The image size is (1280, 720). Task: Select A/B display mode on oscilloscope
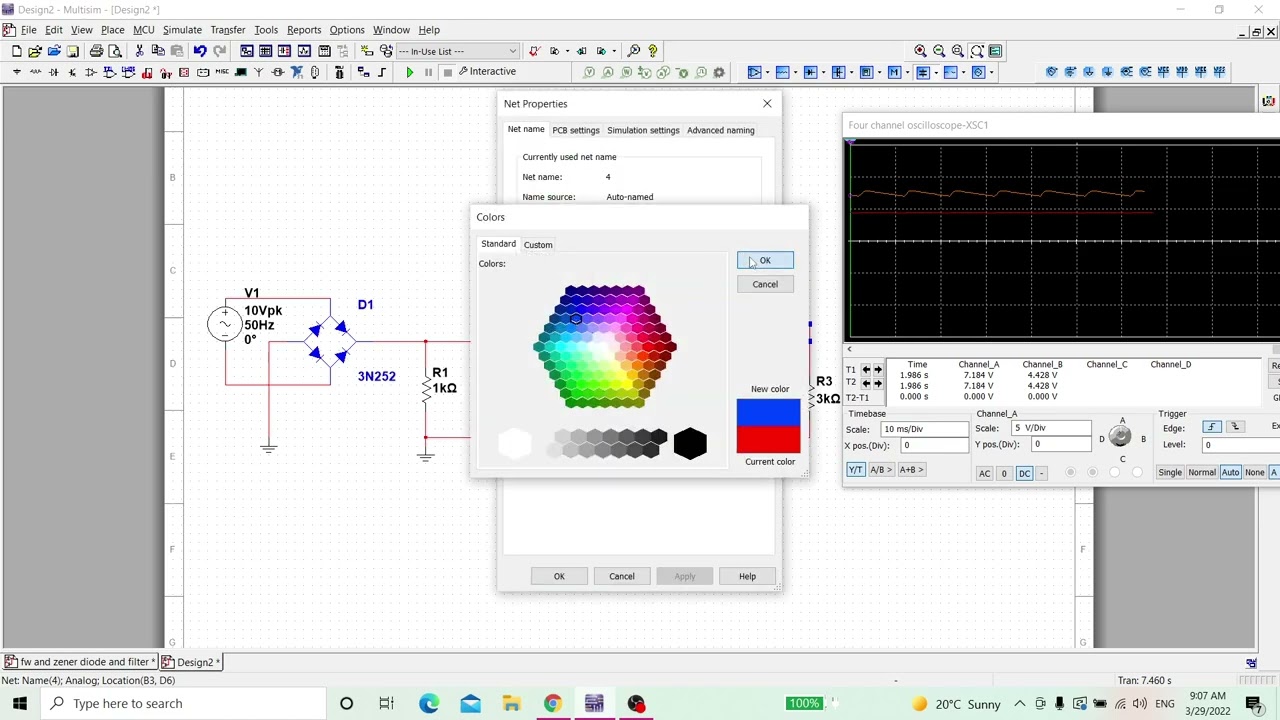coord(880,470)
